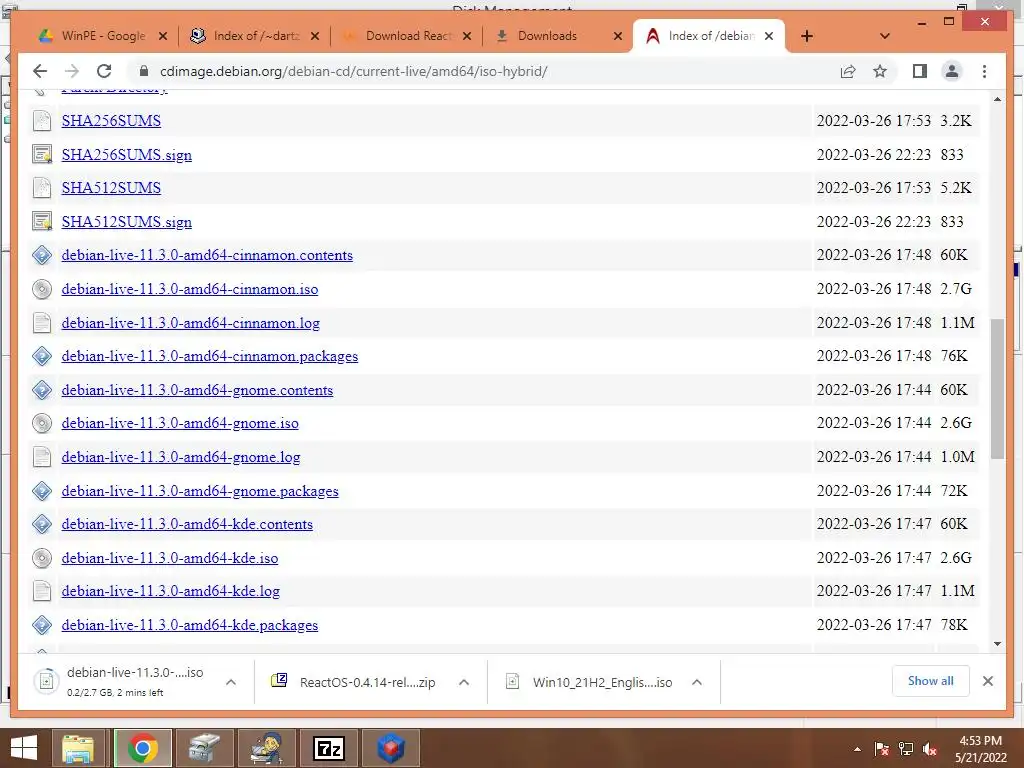Click the action center flag tray icon
Viewport: 1024px width, 768px height.
click(x=882, y=749)
